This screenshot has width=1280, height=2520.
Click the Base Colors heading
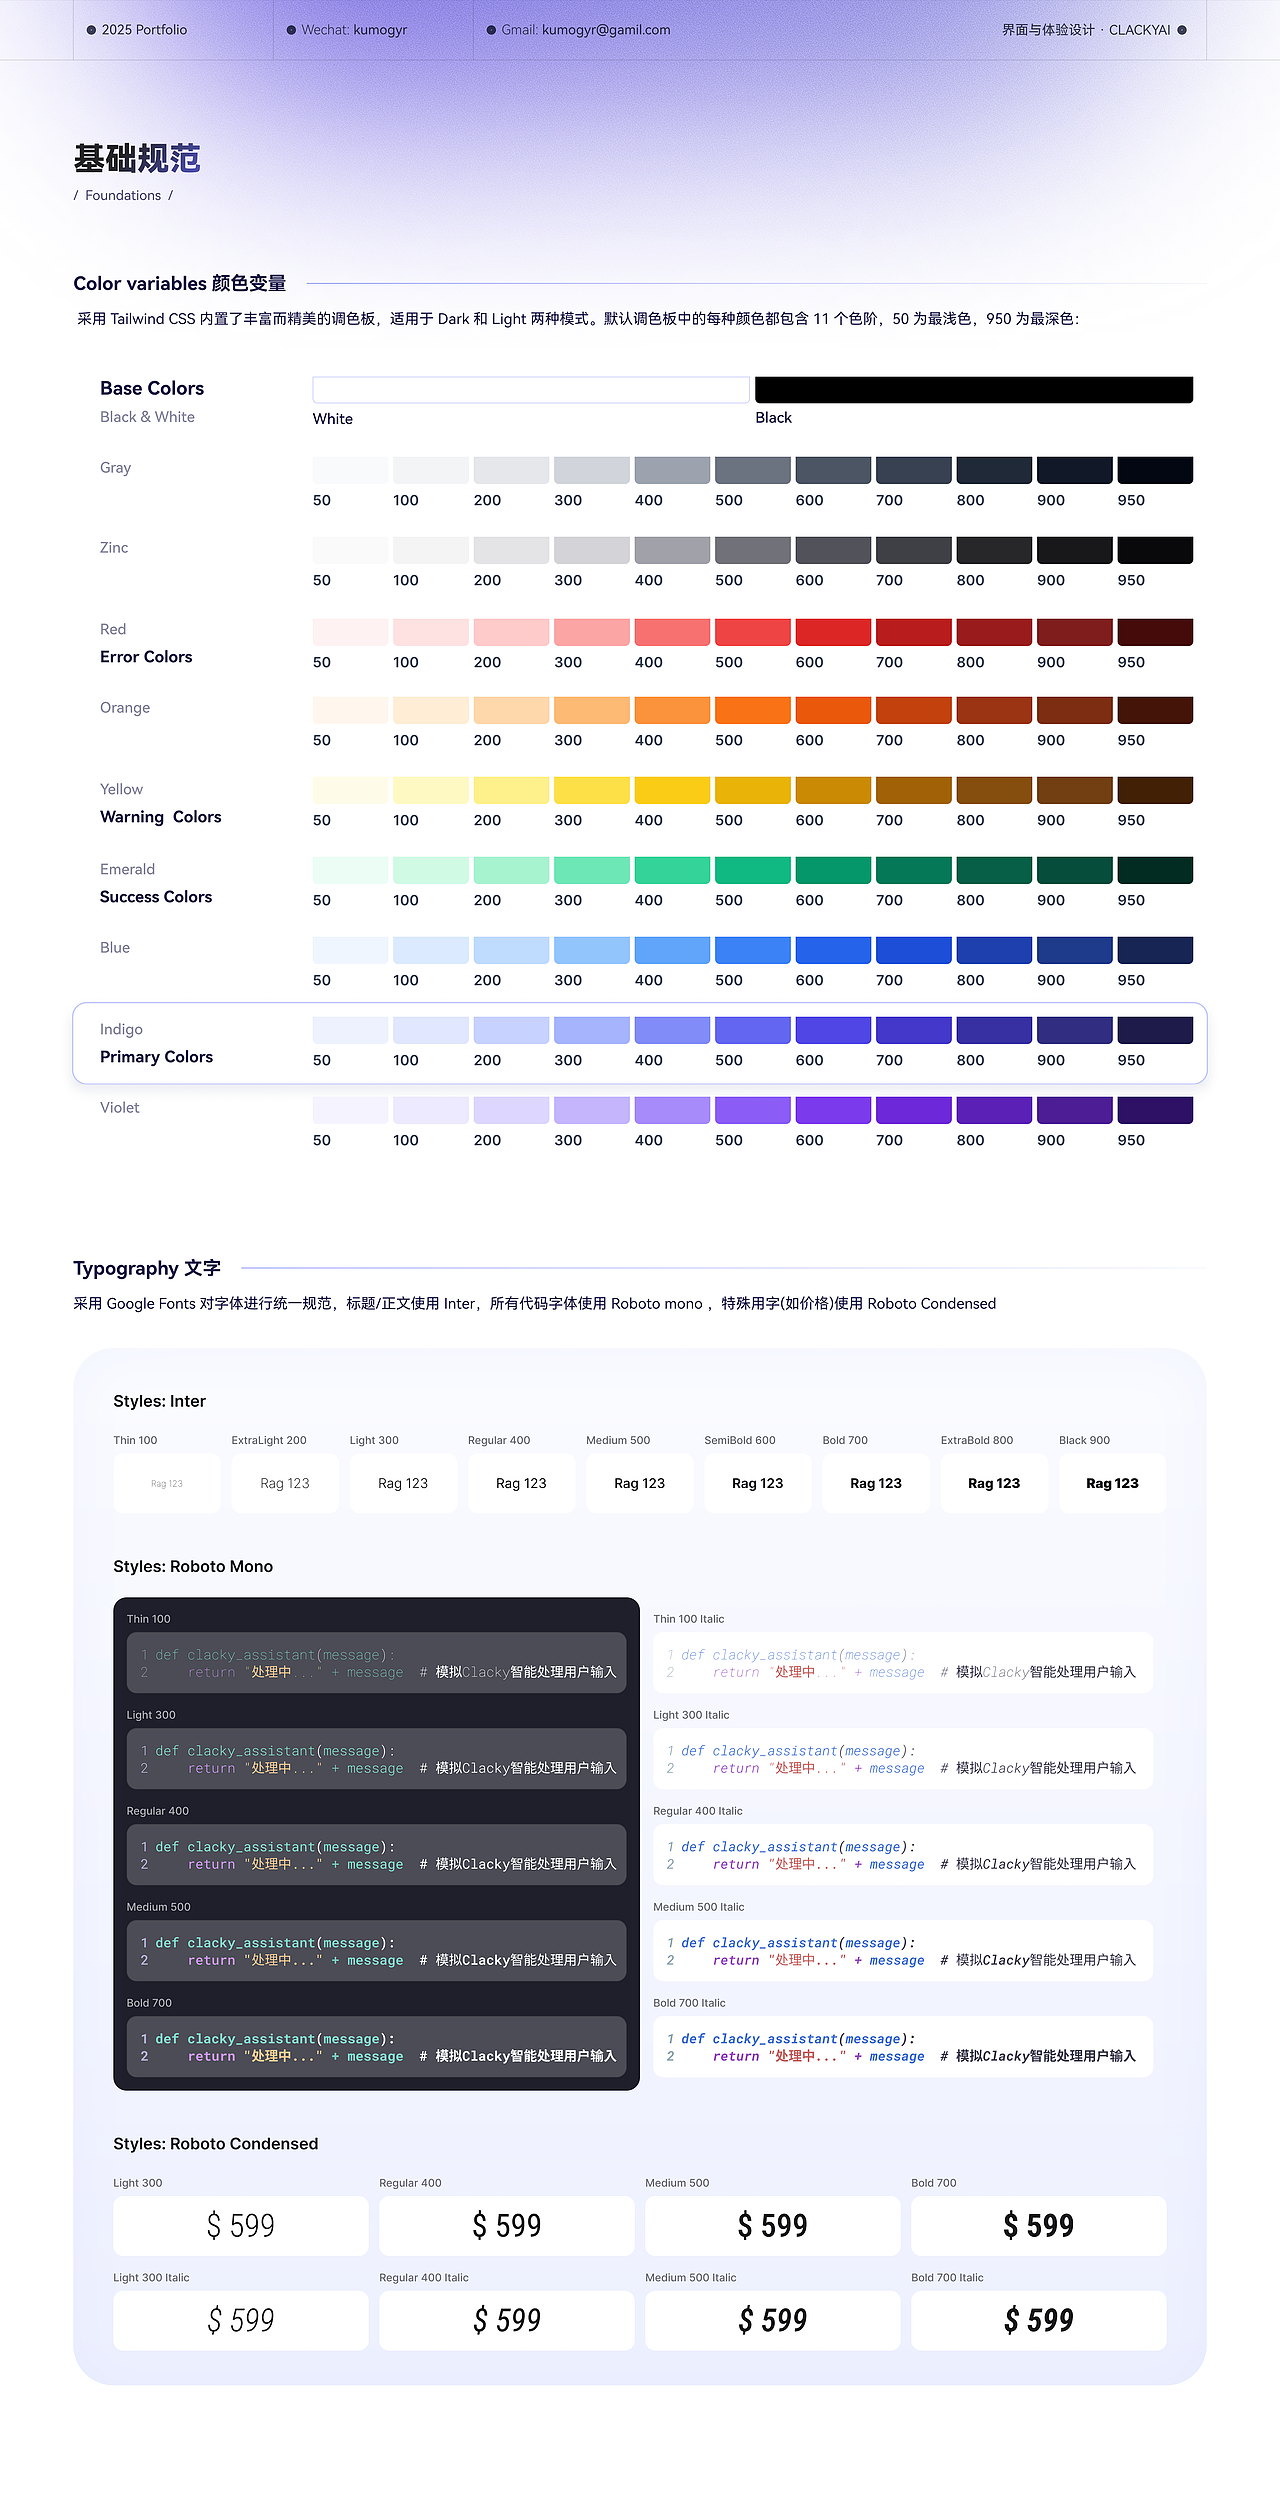(152, 388)
